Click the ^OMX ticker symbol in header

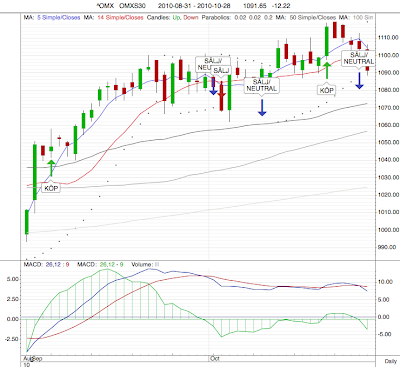(105, 6)
